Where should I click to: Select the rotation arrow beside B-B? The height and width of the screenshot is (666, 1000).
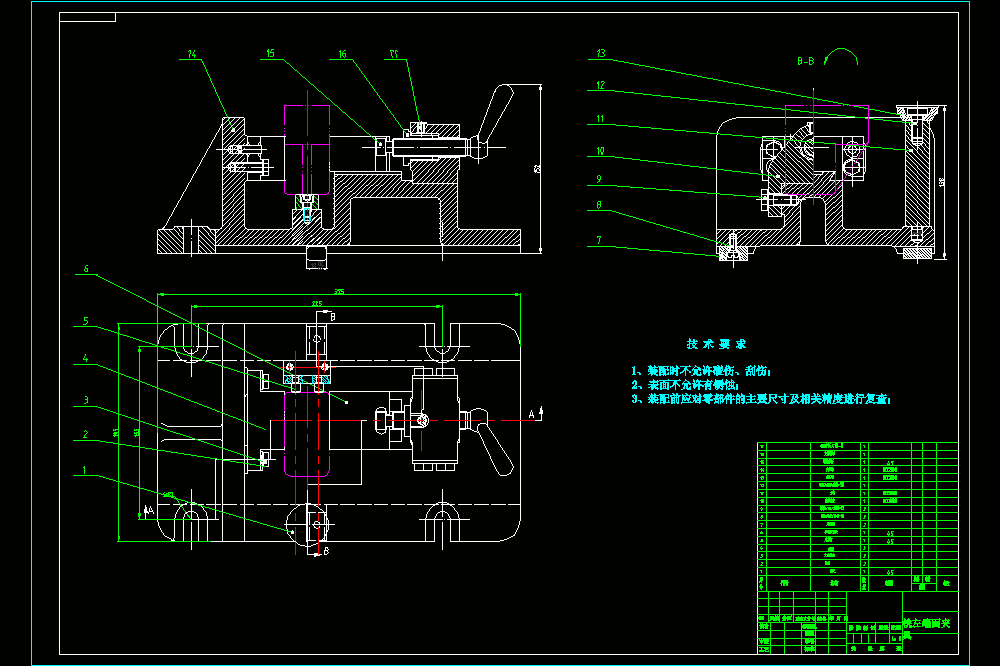coord(841,56)
